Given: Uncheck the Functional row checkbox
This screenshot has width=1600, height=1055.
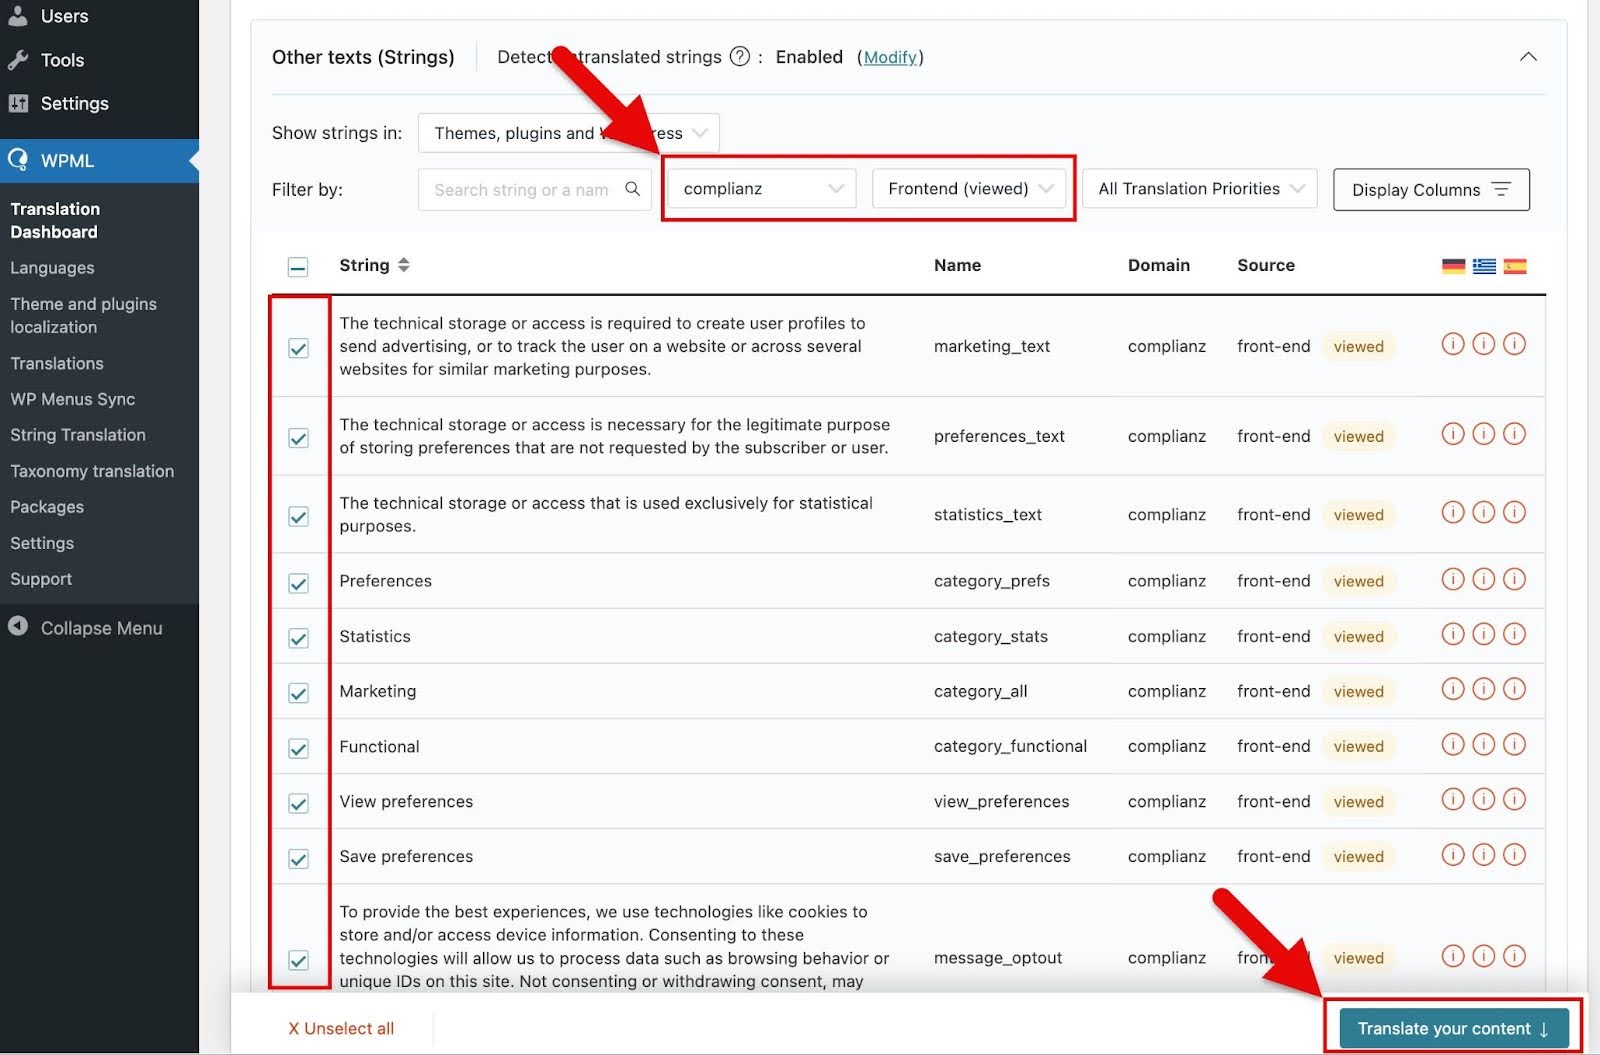Looking at the screenshot, I should point(298,748).
